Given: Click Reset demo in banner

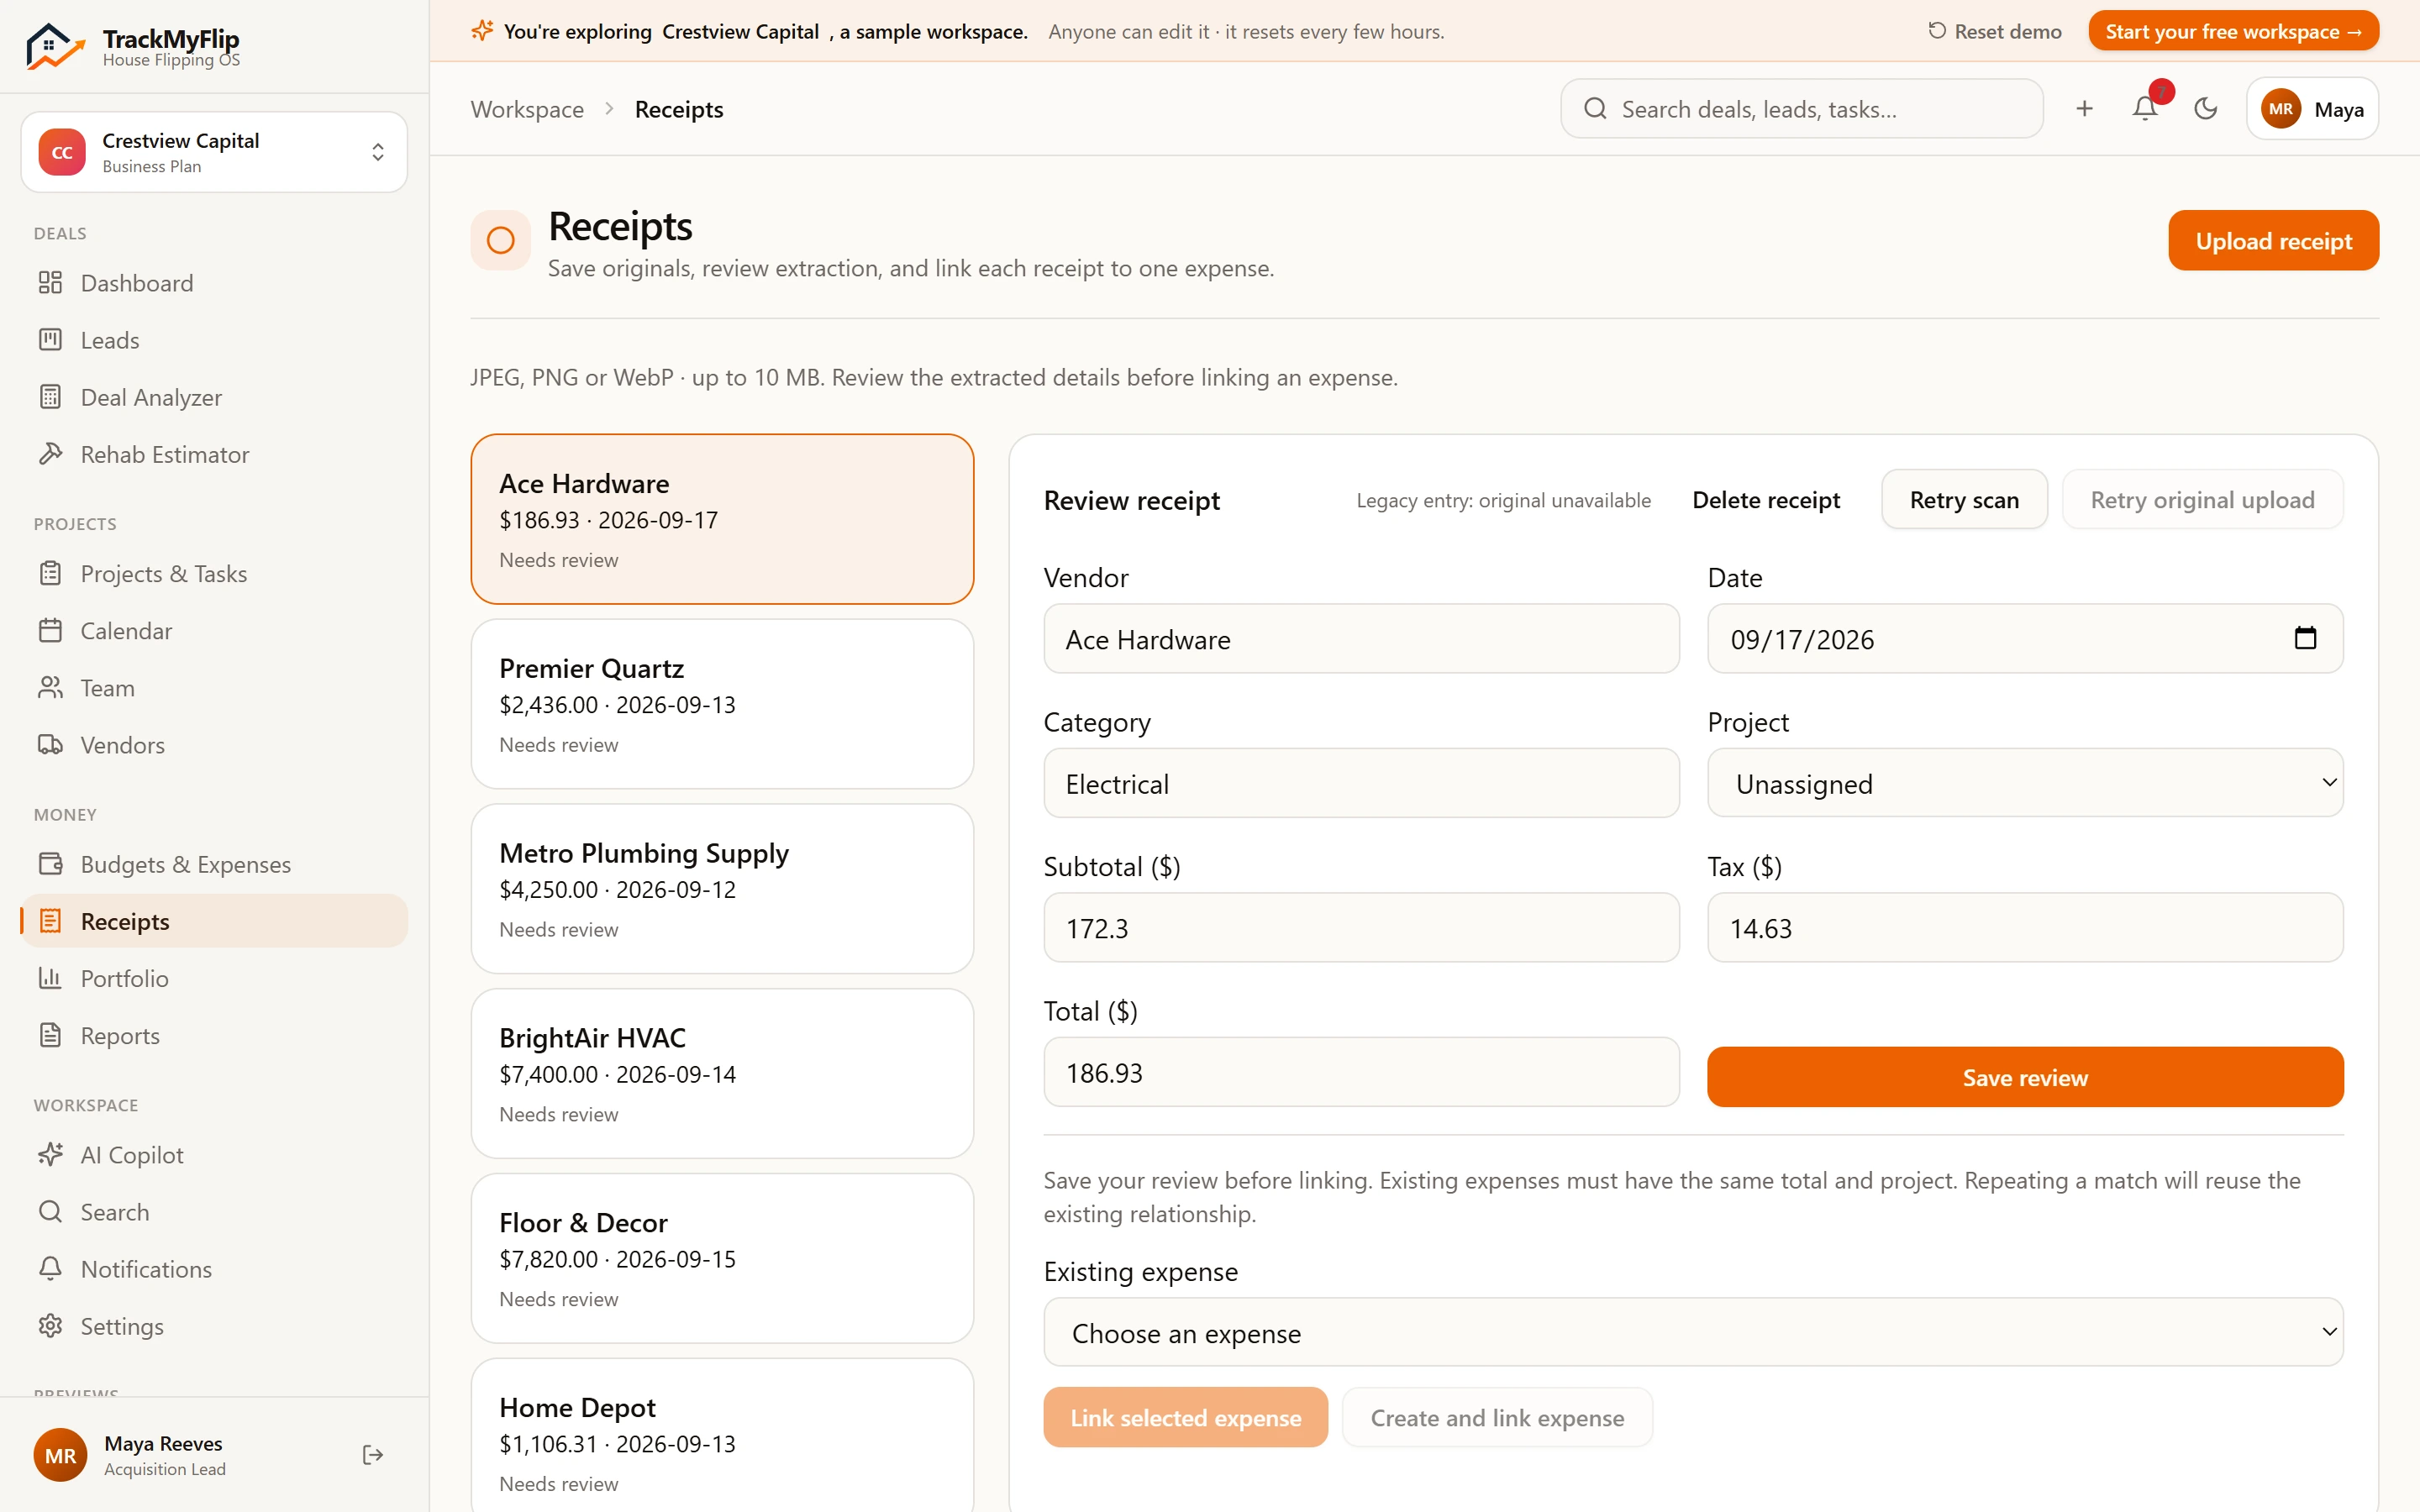Looking at the screenshot, I should (x=1994, y=31).
